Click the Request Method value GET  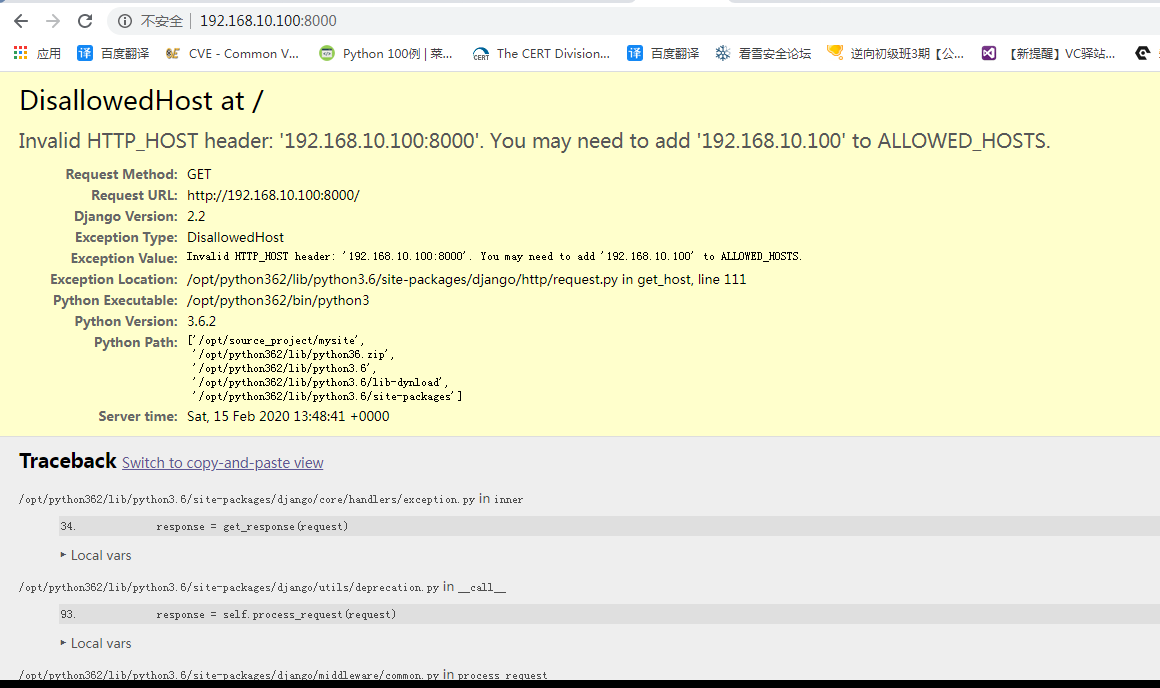point(199,175)
